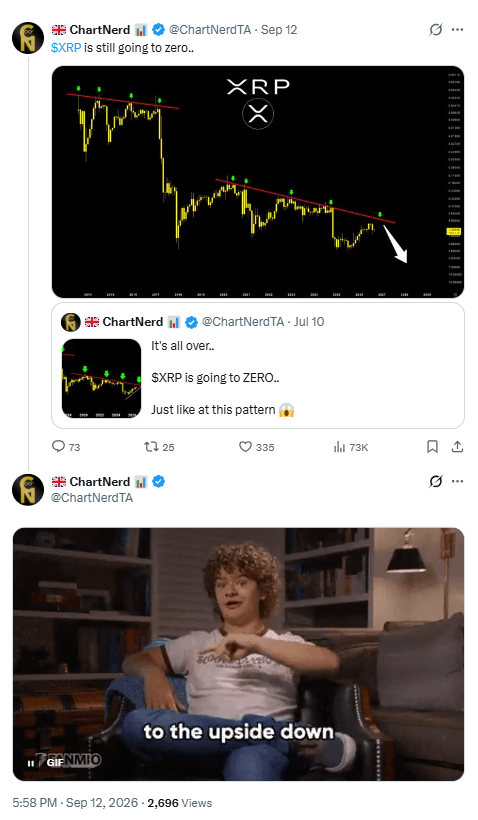Repost the tweet with 25 reposts
This screenshot has height=820, width=478.
tap(151, 447)
